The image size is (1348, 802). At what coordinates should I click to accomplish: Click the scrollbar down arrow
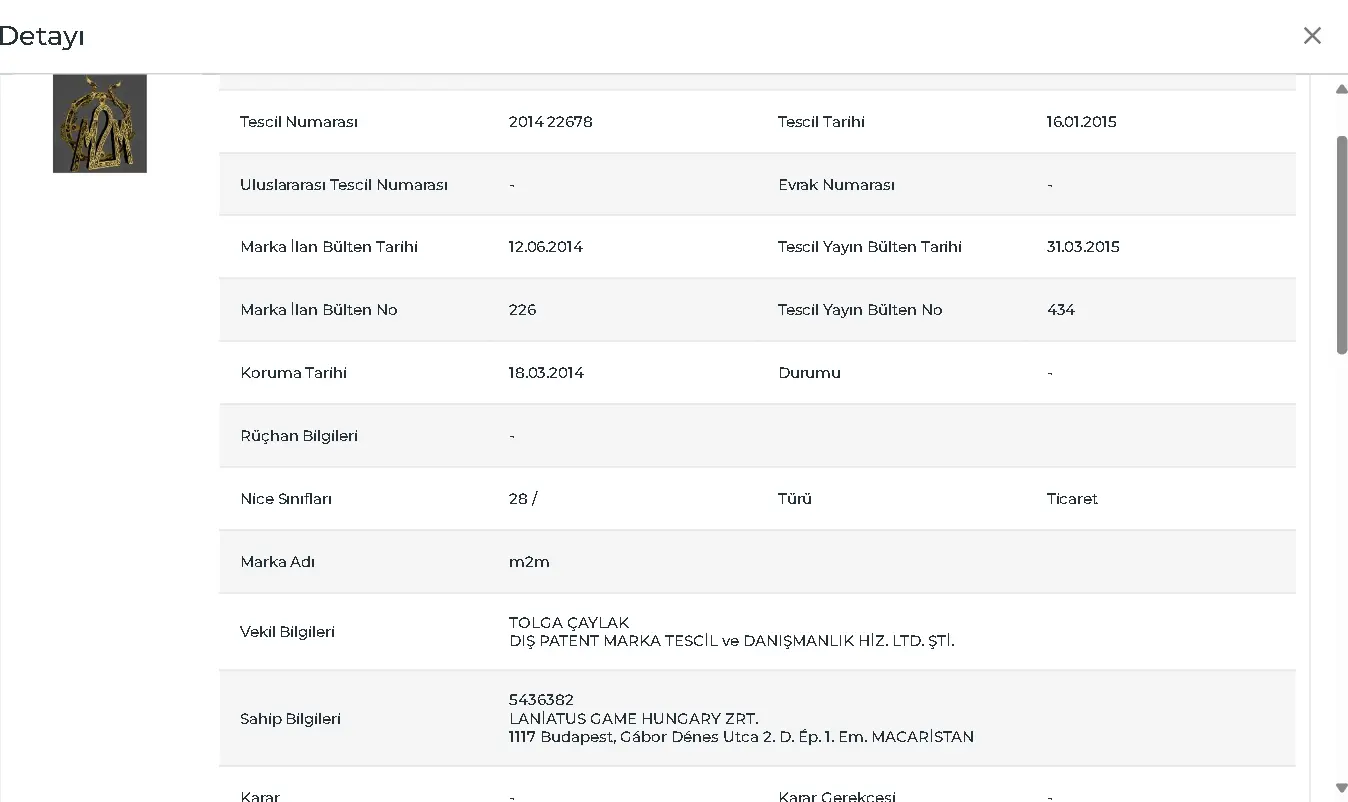click(x=1341, y=789)
